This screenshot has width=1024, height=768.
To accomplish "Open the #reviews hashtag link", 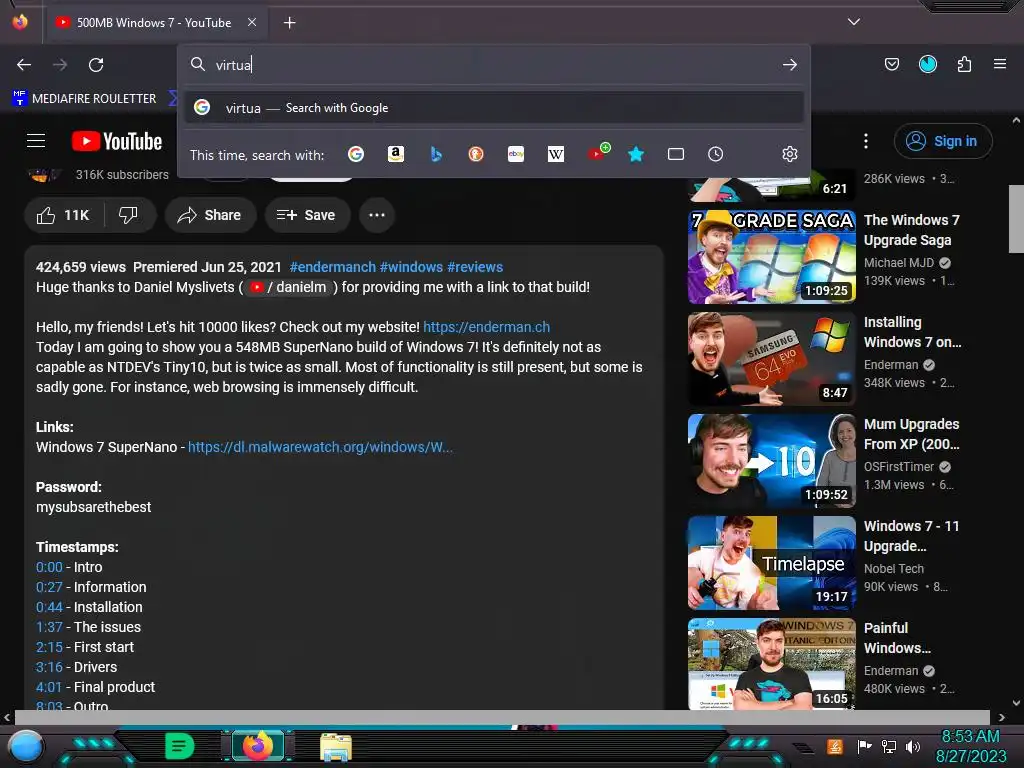I will tap(475, 267).
